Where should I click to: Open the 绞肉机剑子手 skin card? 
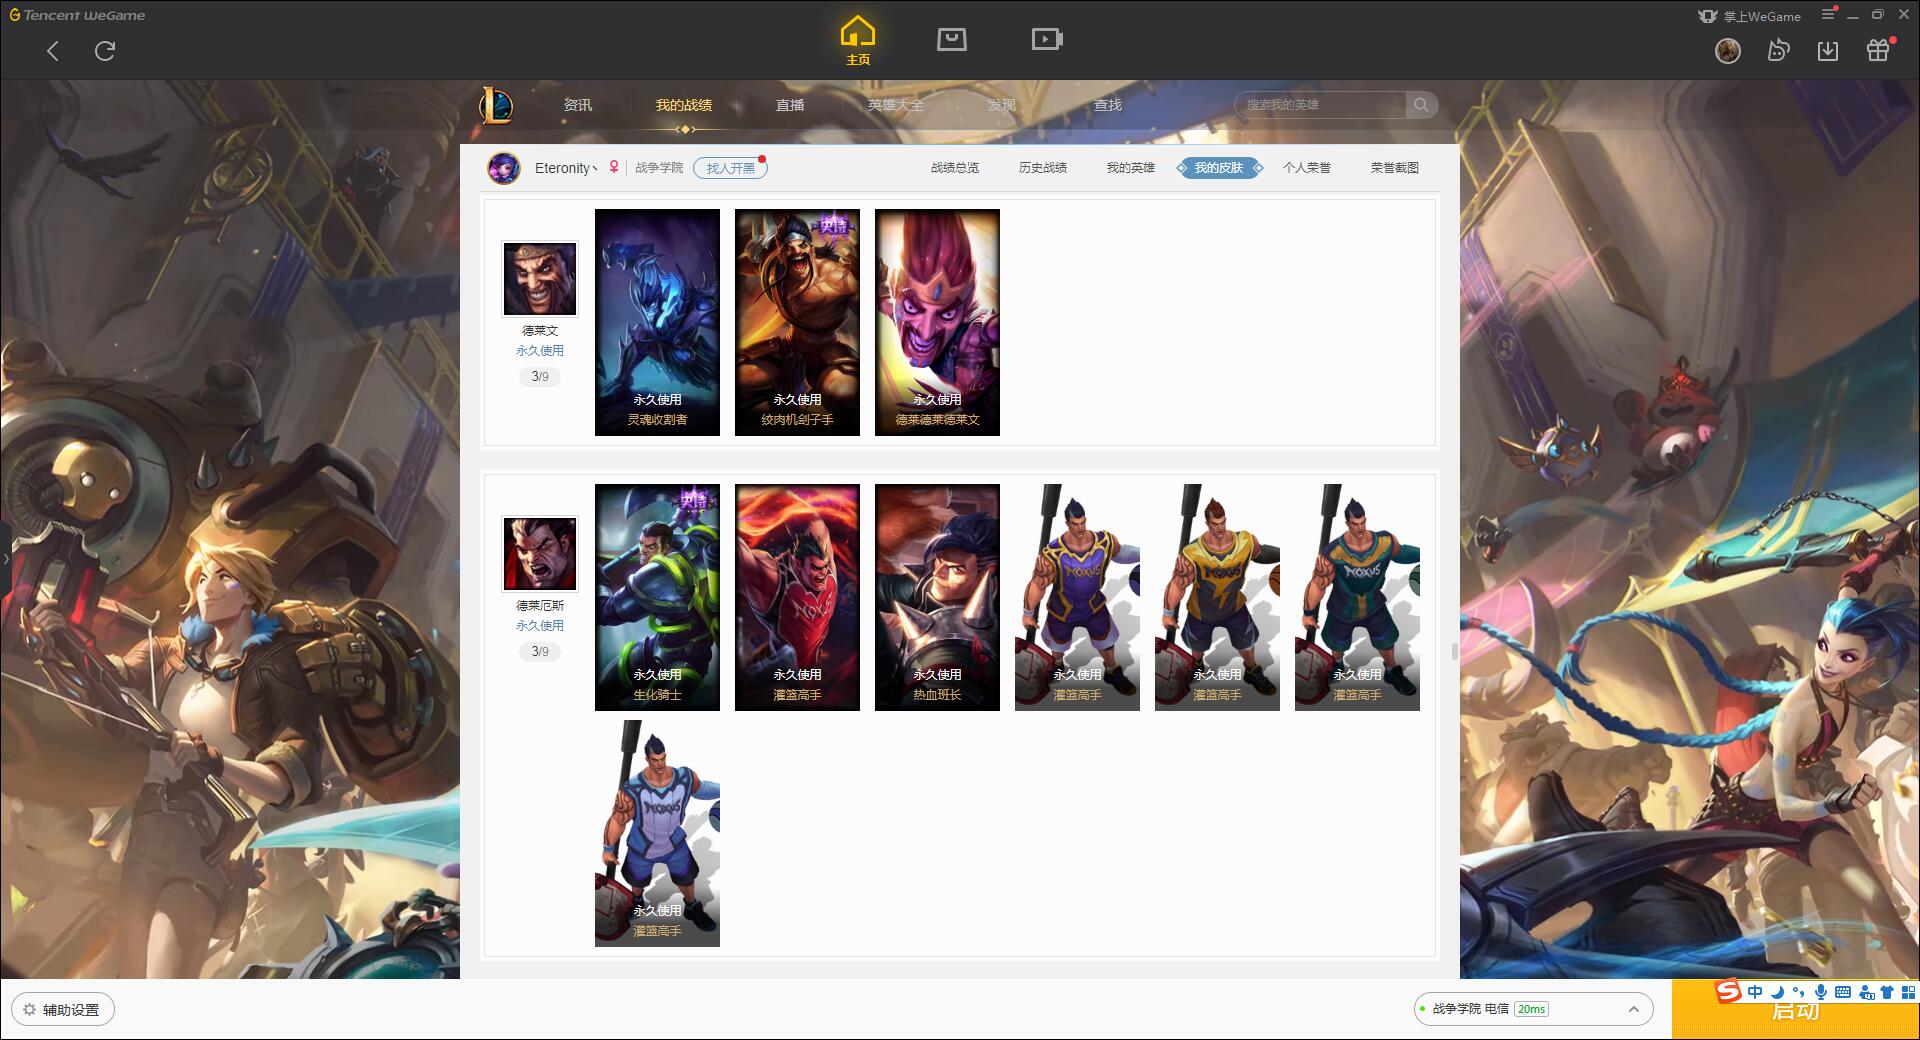tap(797, 322)
